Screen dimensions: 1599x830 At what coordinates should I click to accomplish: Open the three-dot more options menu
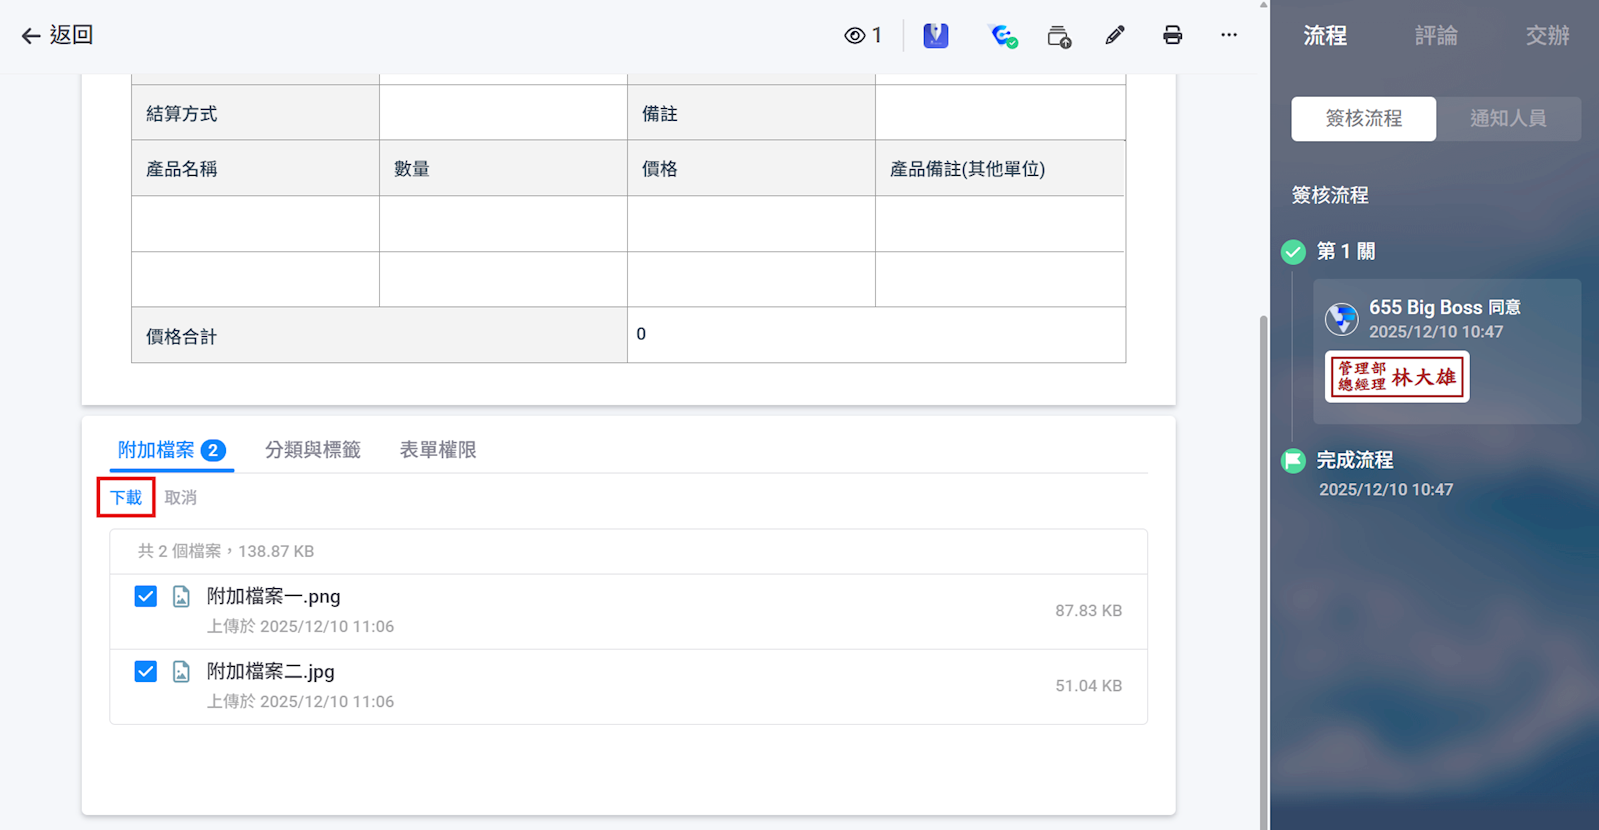[1229, 35]
